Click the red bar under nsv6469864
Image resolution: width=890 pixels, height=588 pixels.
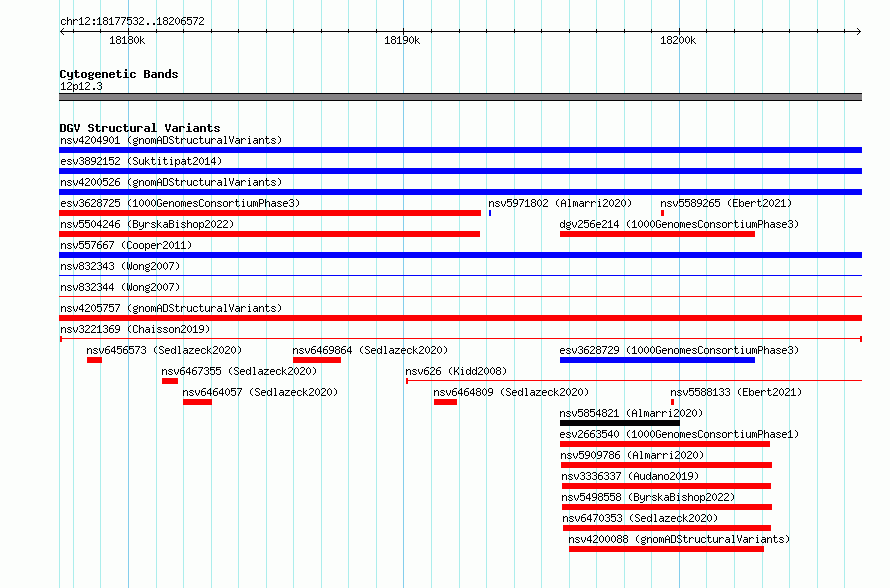coord(317,360)
